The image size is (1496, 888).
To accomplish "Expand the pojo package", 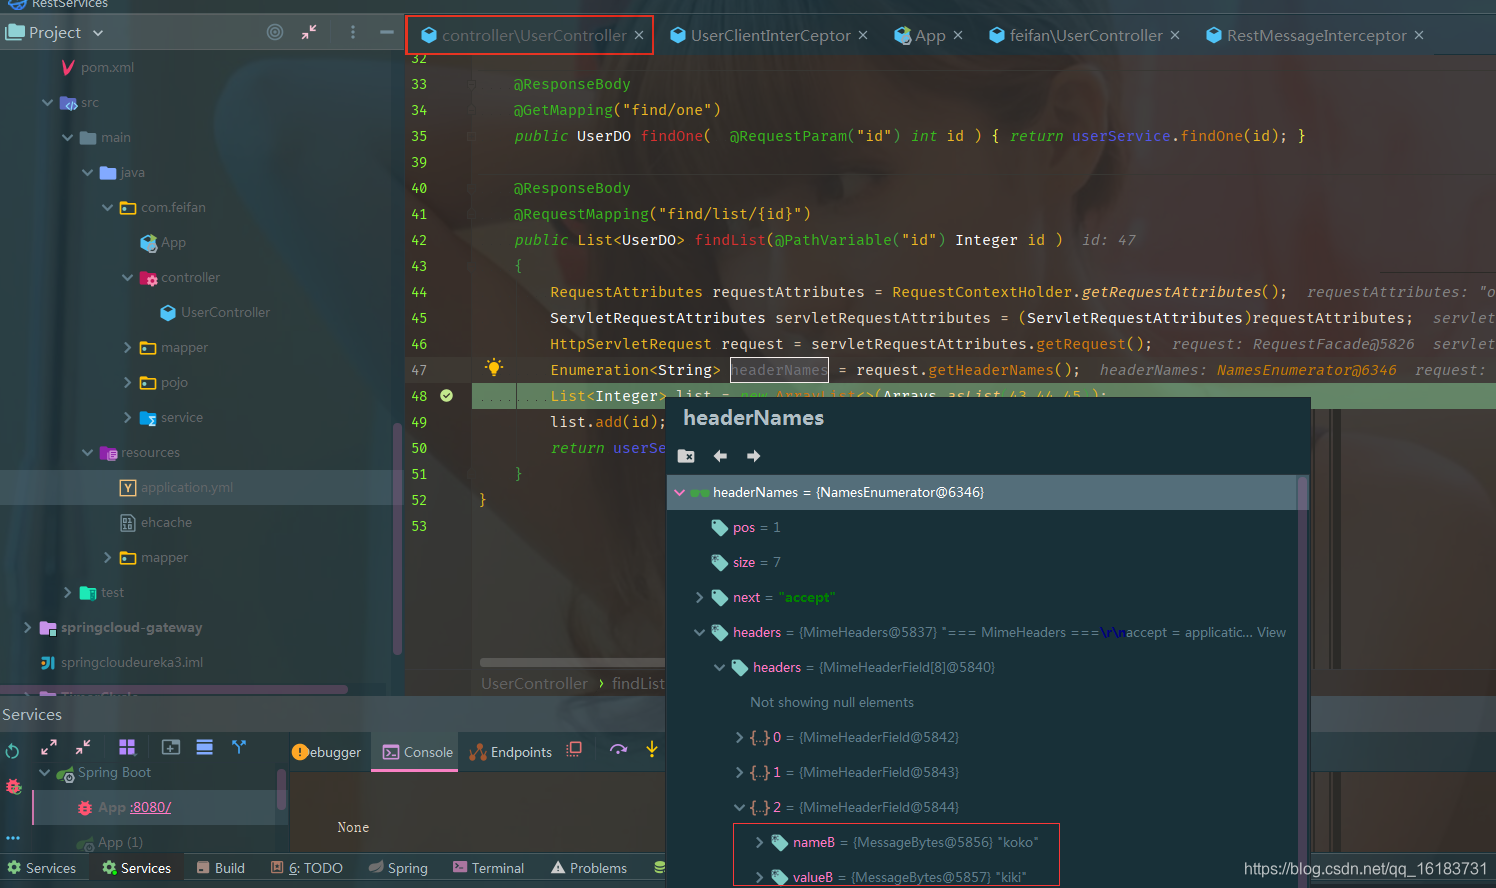I will [127, 382].
